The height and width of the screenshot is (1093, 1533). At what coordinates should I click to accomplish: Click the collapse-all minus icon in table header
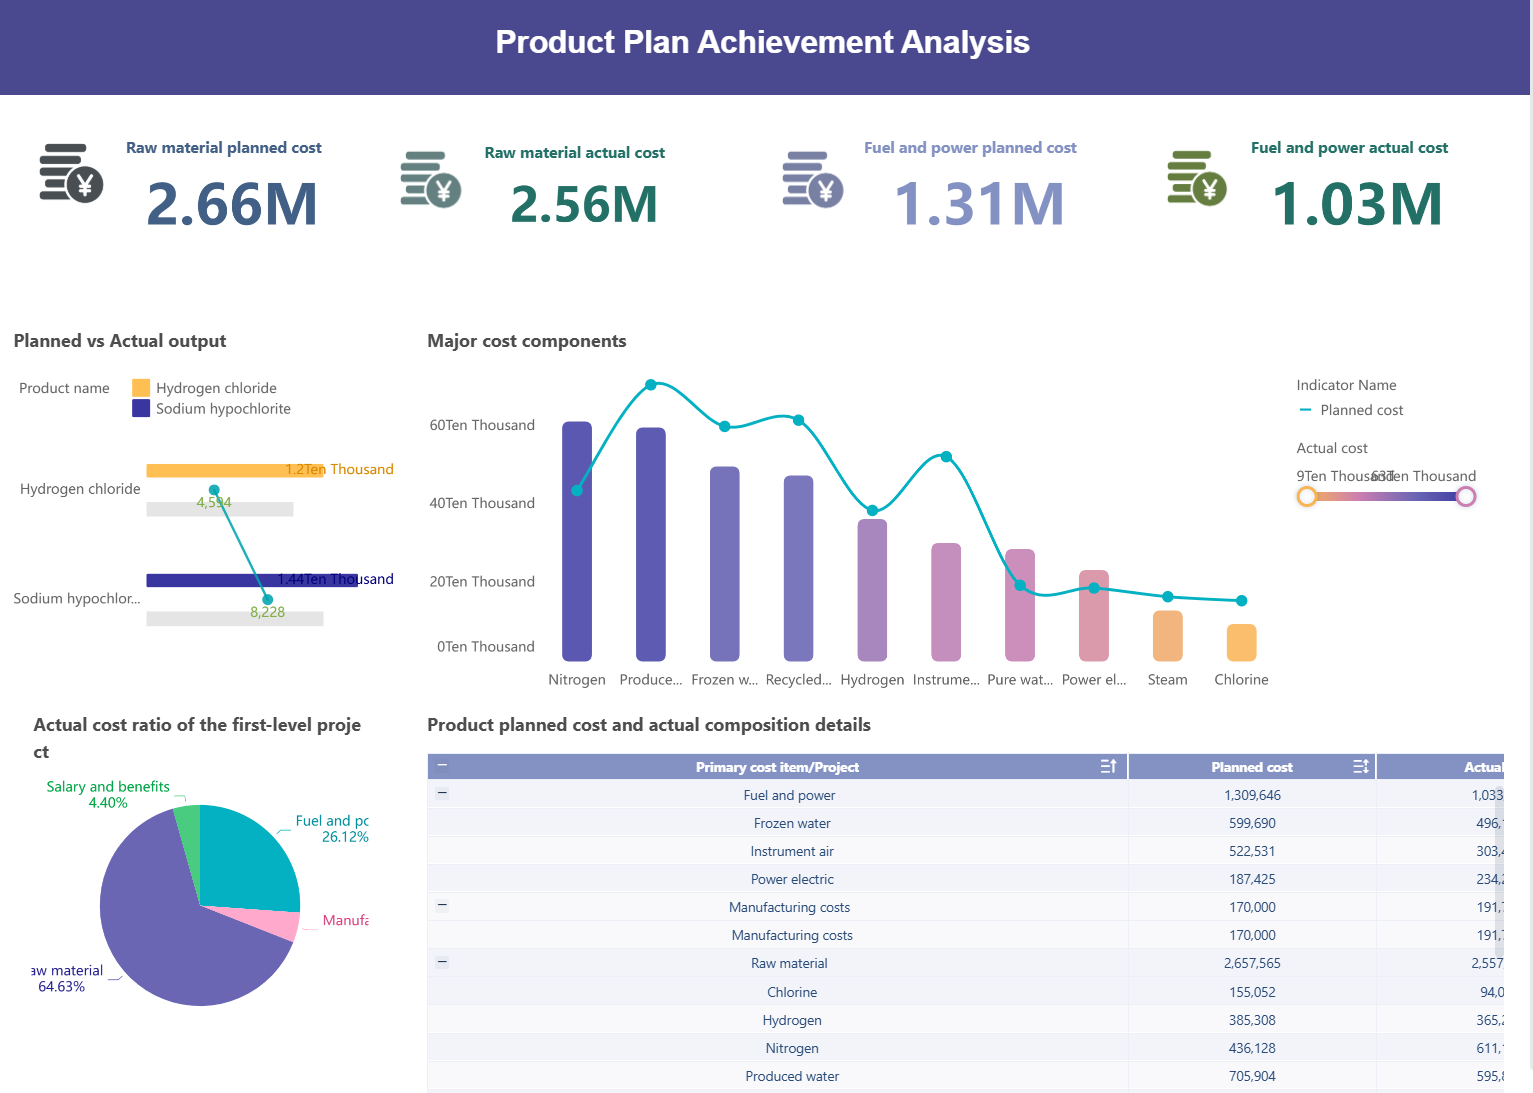pyautogui.click(x=441, y=765)
